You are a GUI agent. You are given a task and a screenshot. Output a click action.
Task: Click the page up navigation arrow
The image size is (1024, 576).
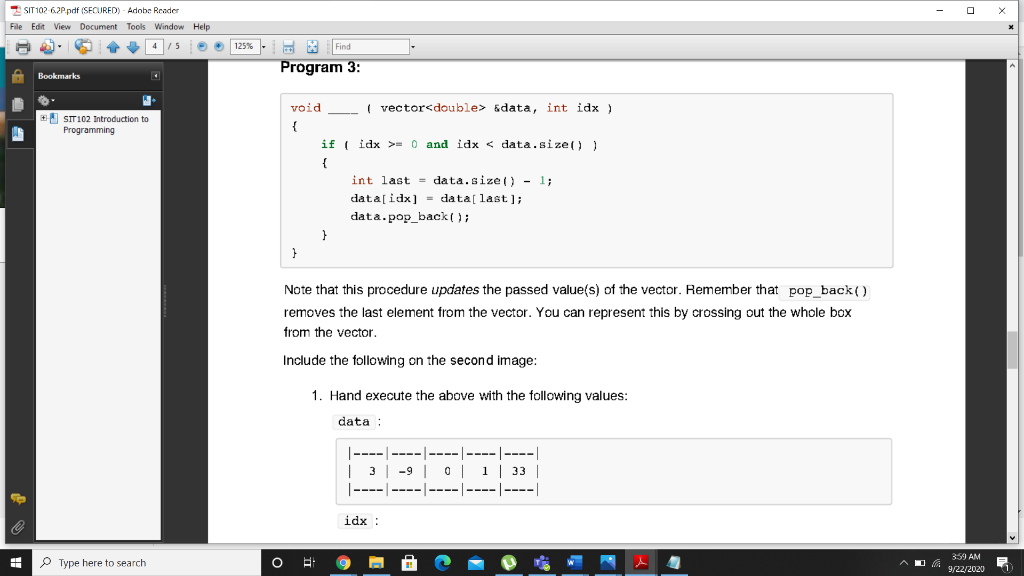coord(113,46)
